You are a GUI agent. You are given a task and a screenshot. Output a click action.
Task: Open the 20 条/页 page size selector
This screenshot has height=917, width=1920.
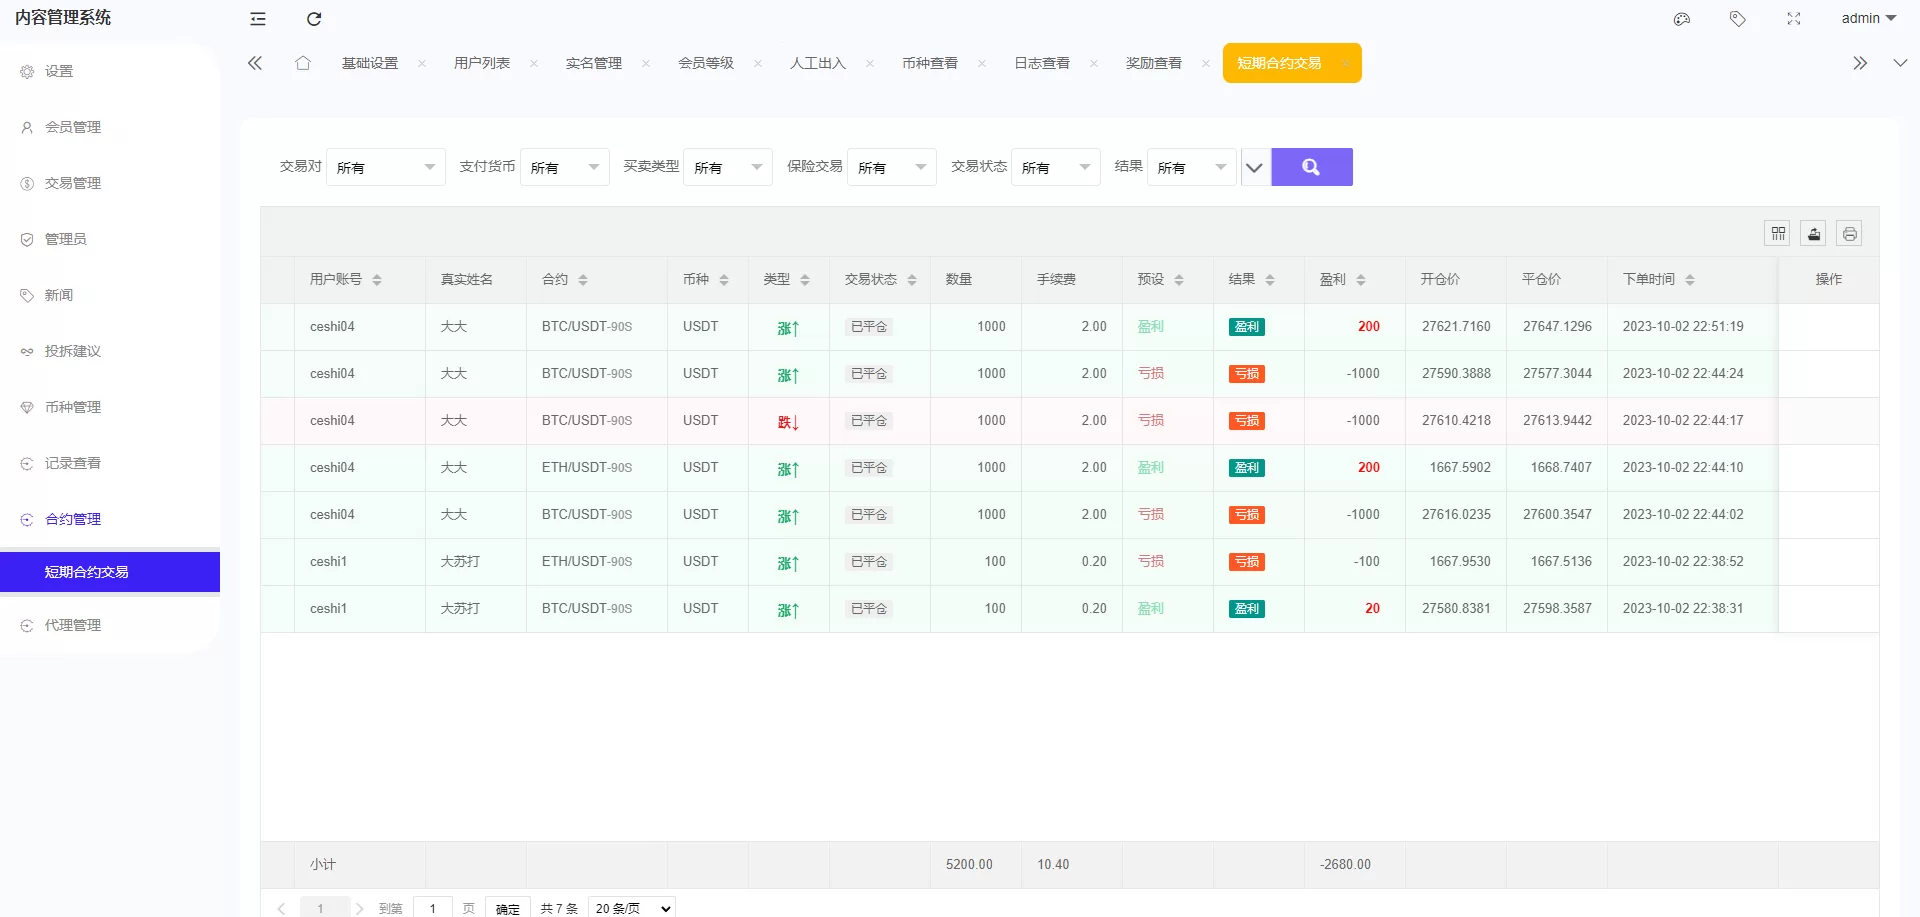(x=632, y=907)
